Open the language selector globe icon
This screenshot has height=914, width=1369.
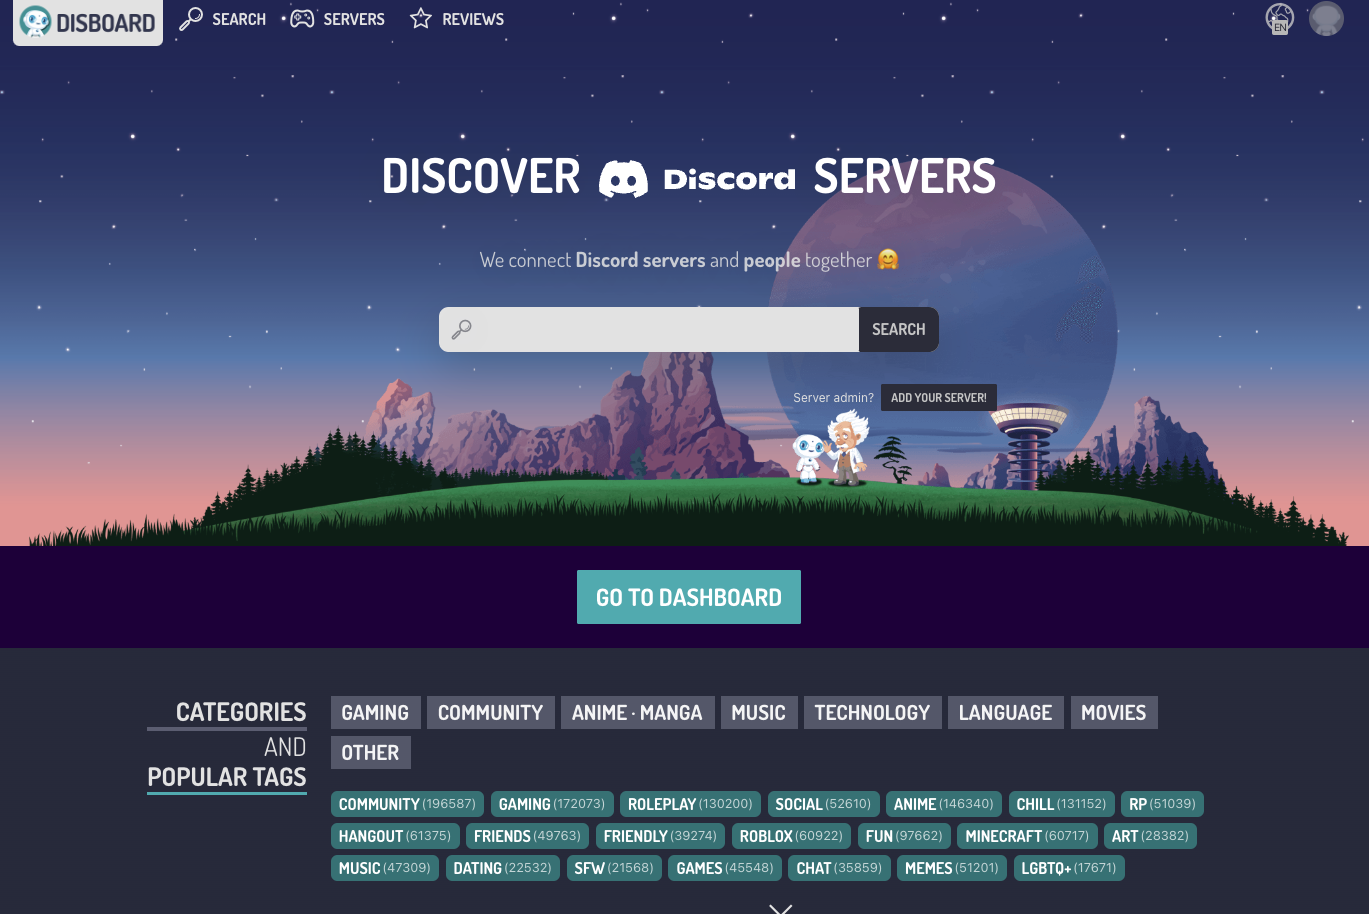coord(1280,19)
